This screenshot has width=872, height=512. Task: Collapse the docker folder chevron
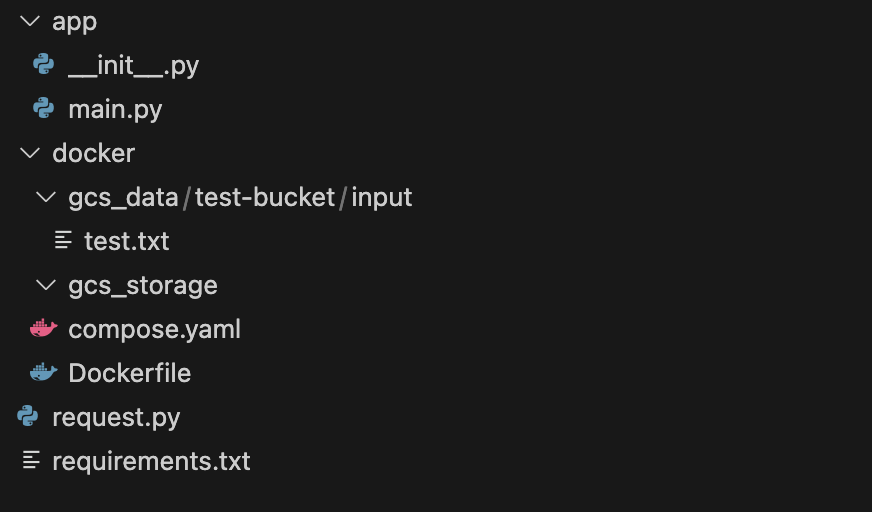coord(28,153)
